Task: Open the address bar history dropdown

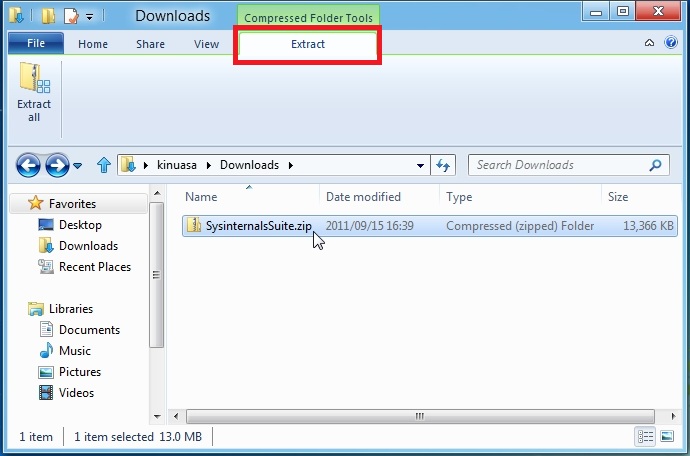Action: click(x=420, y=165)
